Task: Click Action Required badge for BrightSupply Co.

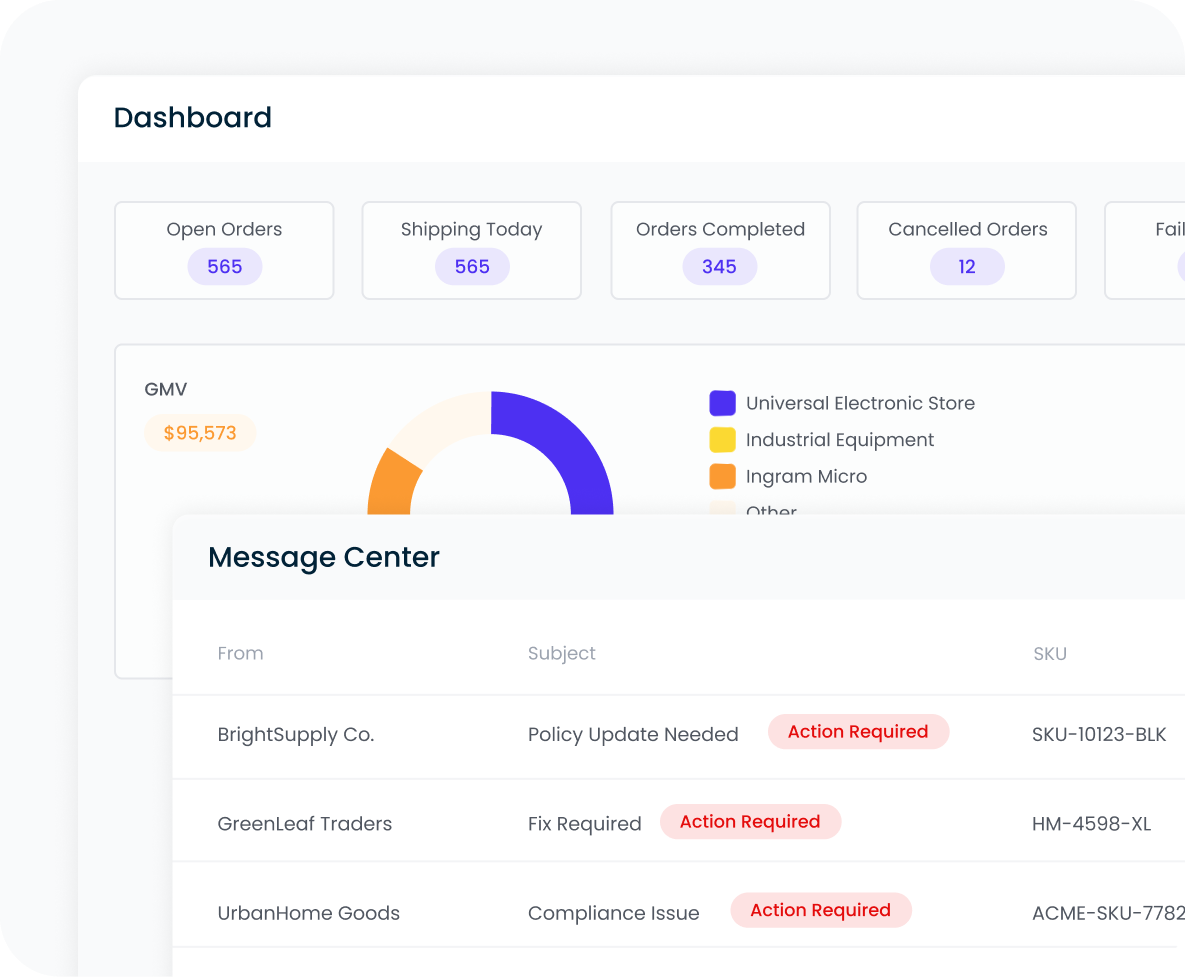Action: click(858, 732)
